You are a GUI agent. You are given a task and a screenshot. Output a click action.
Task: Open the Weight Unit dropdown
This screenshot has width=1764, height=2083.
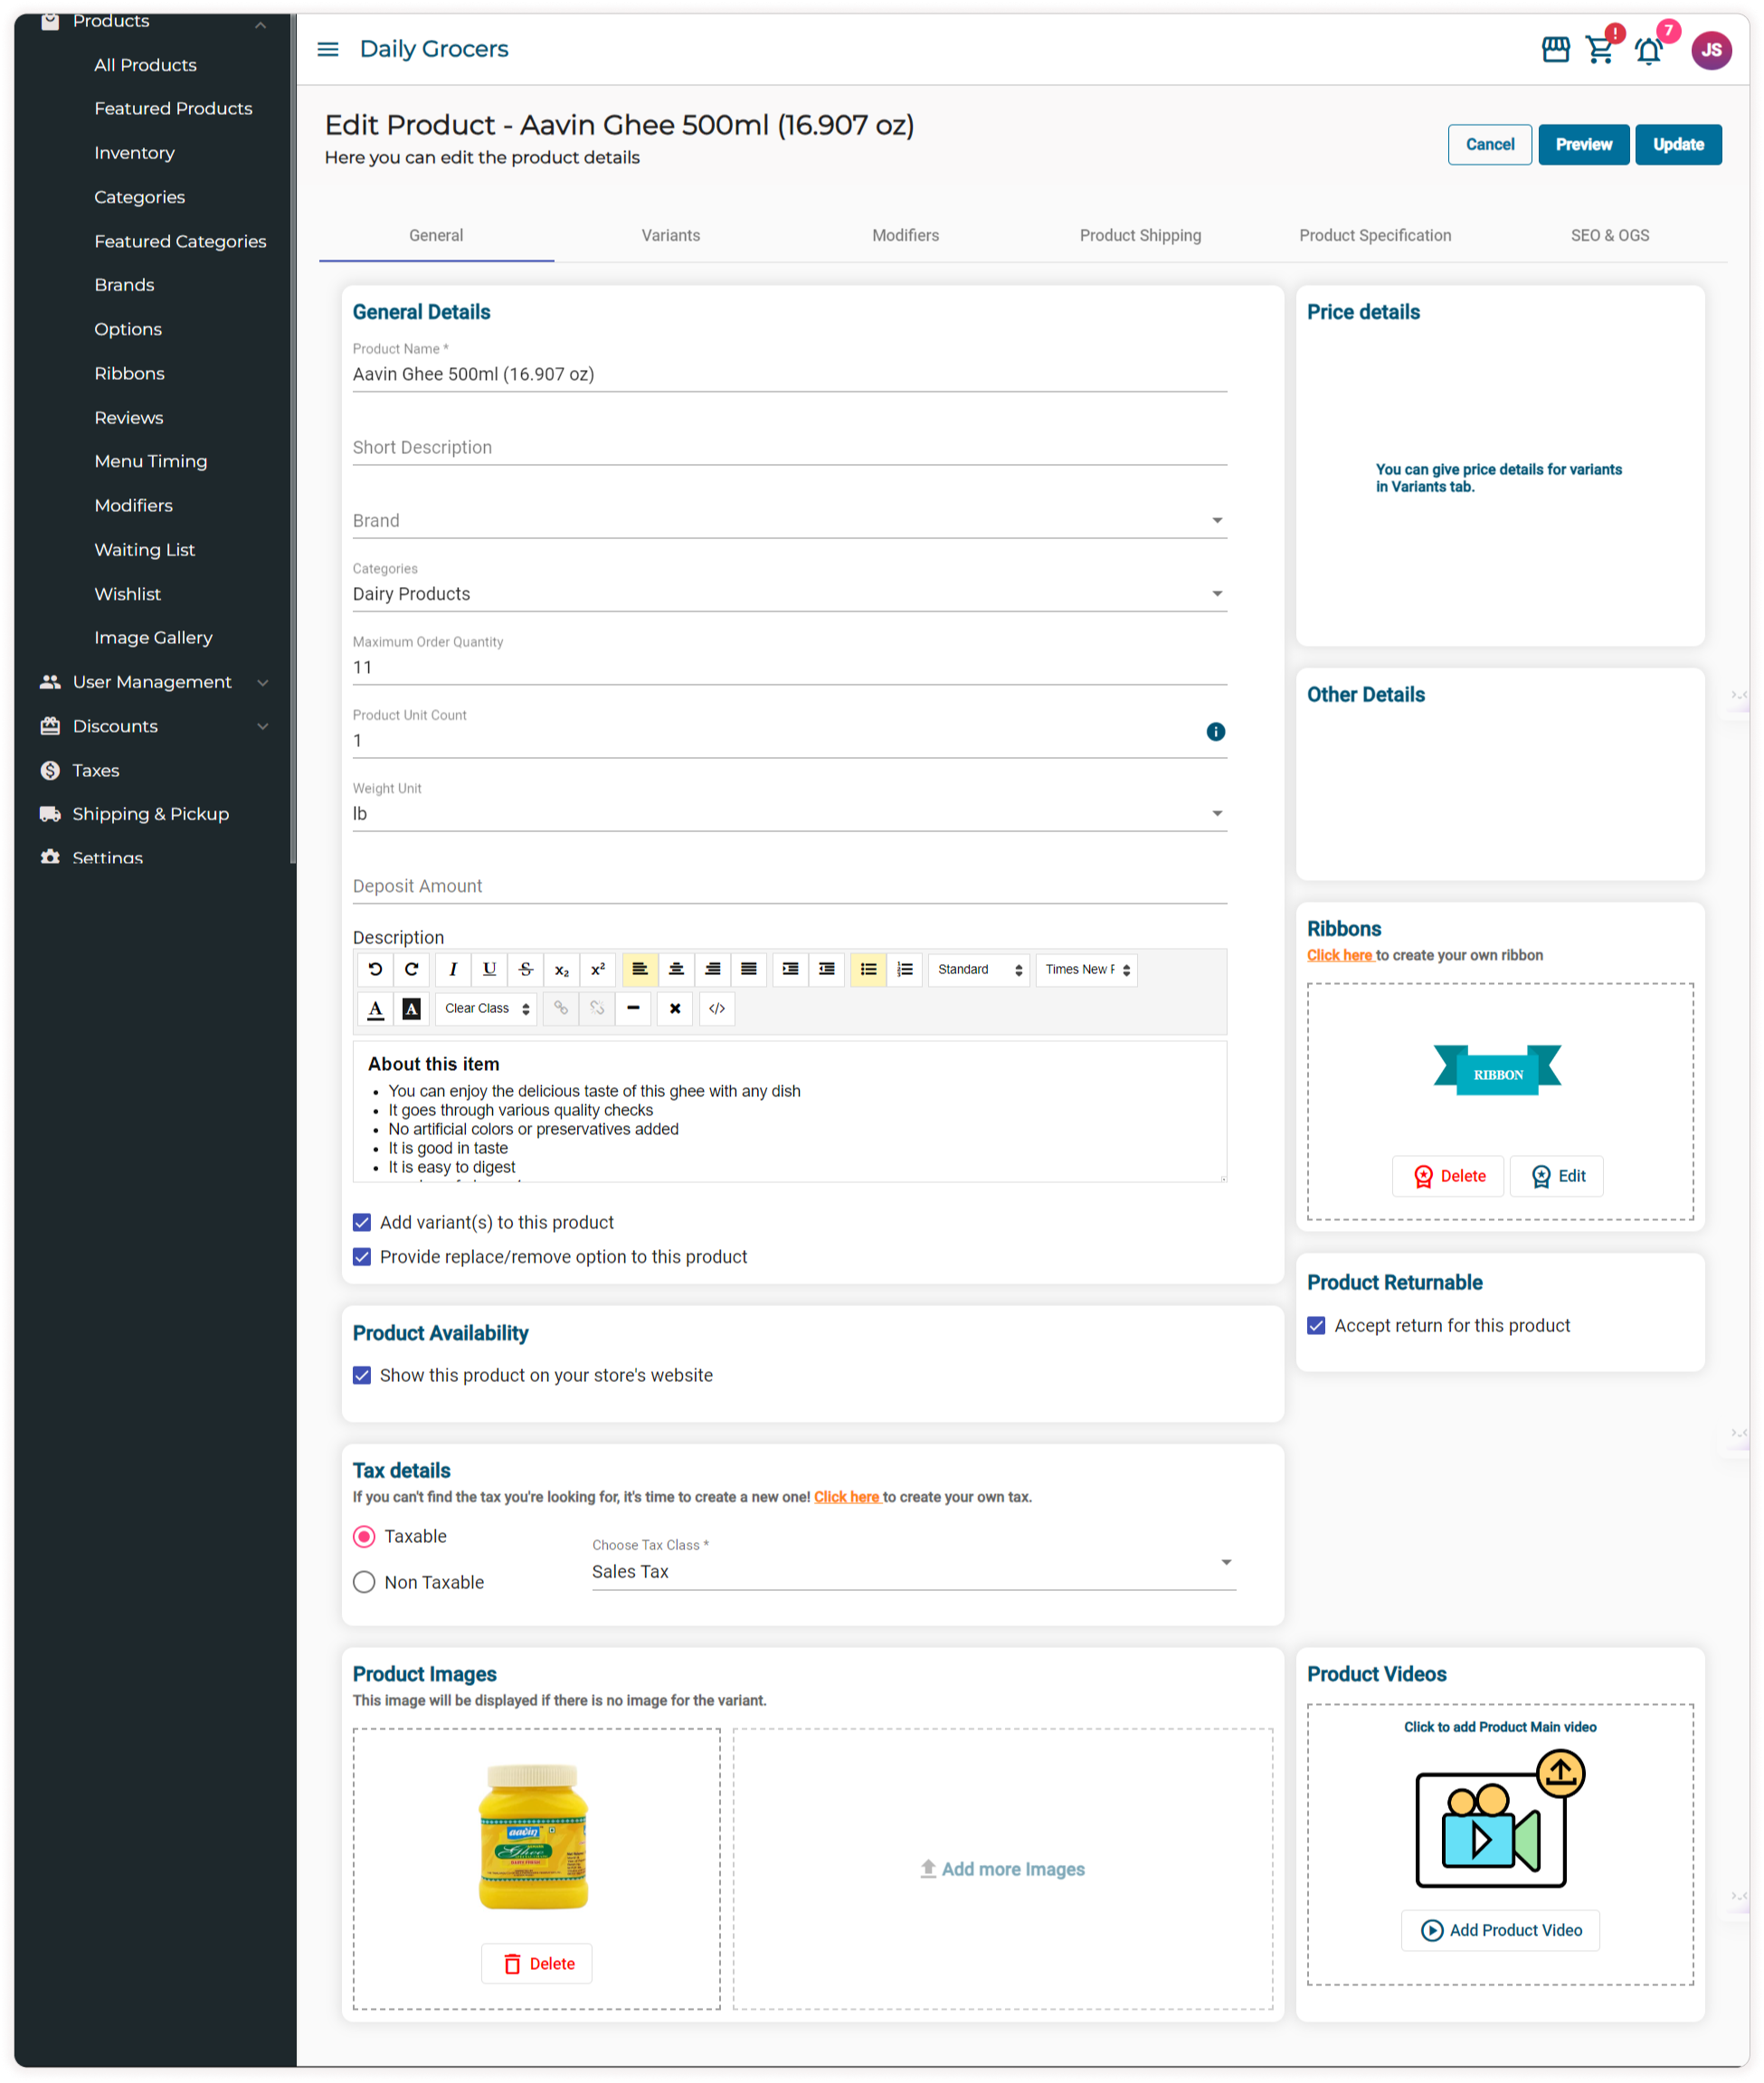[x=1216, y=813]
